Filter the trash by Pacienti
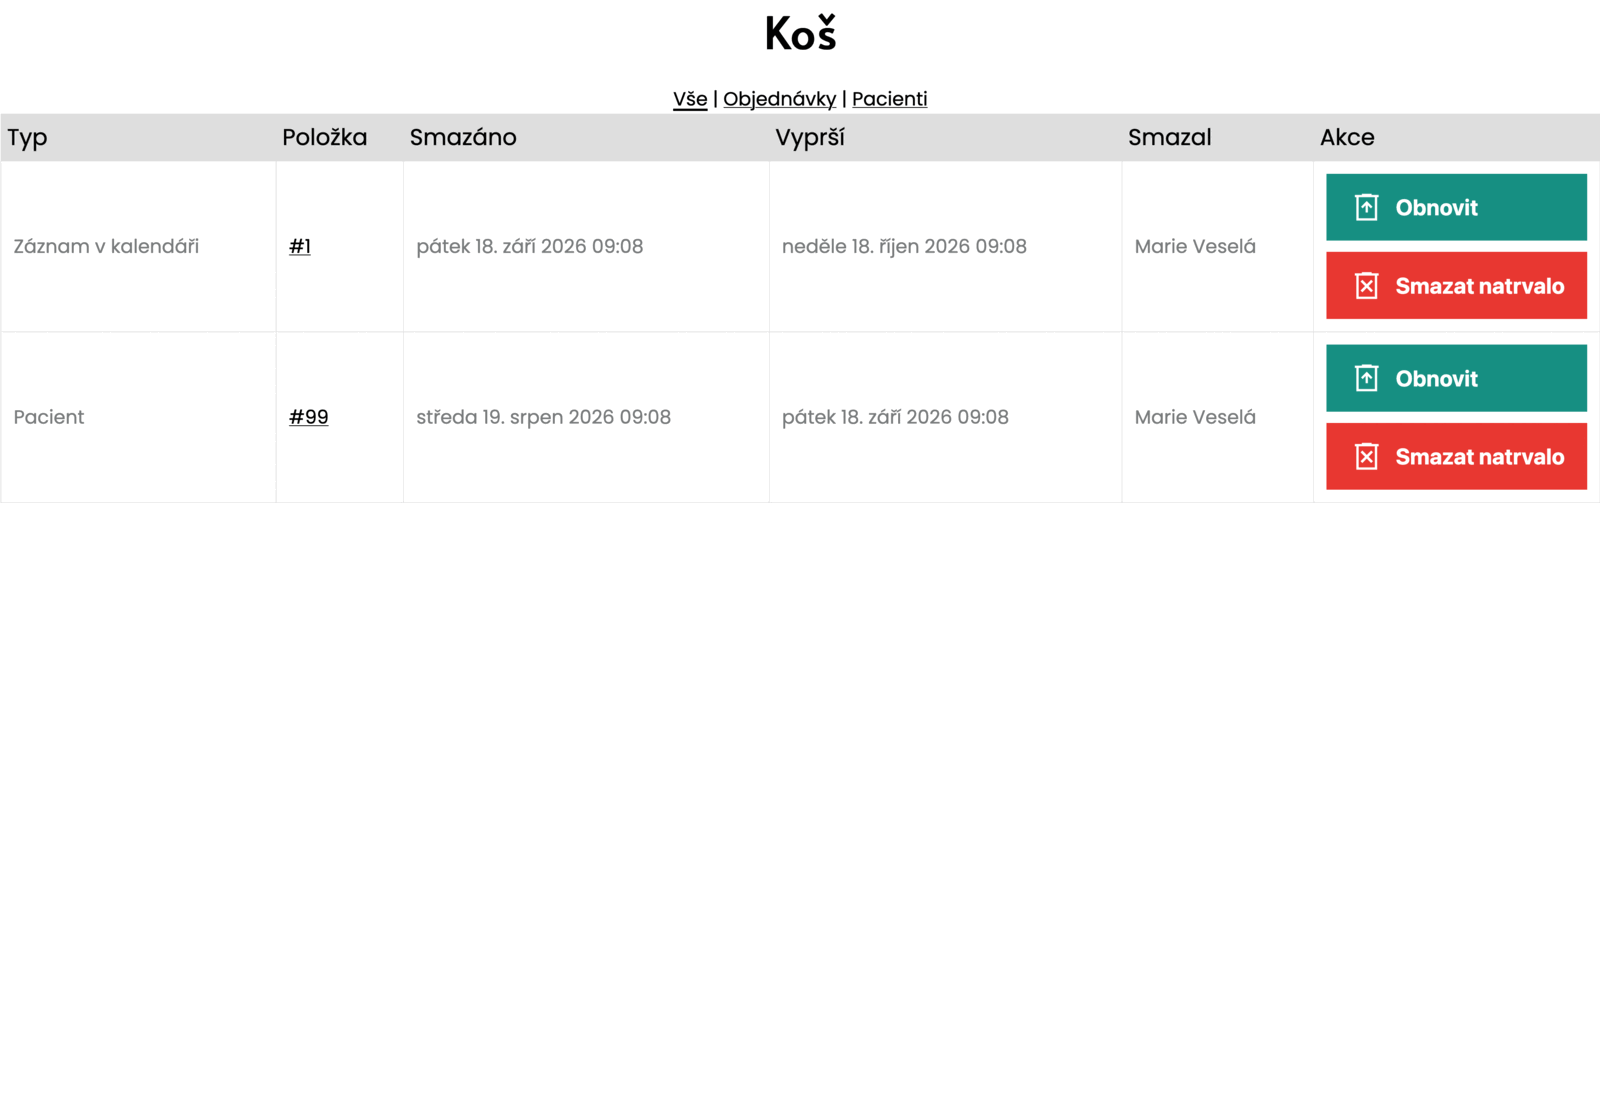 tap(889, 99)
